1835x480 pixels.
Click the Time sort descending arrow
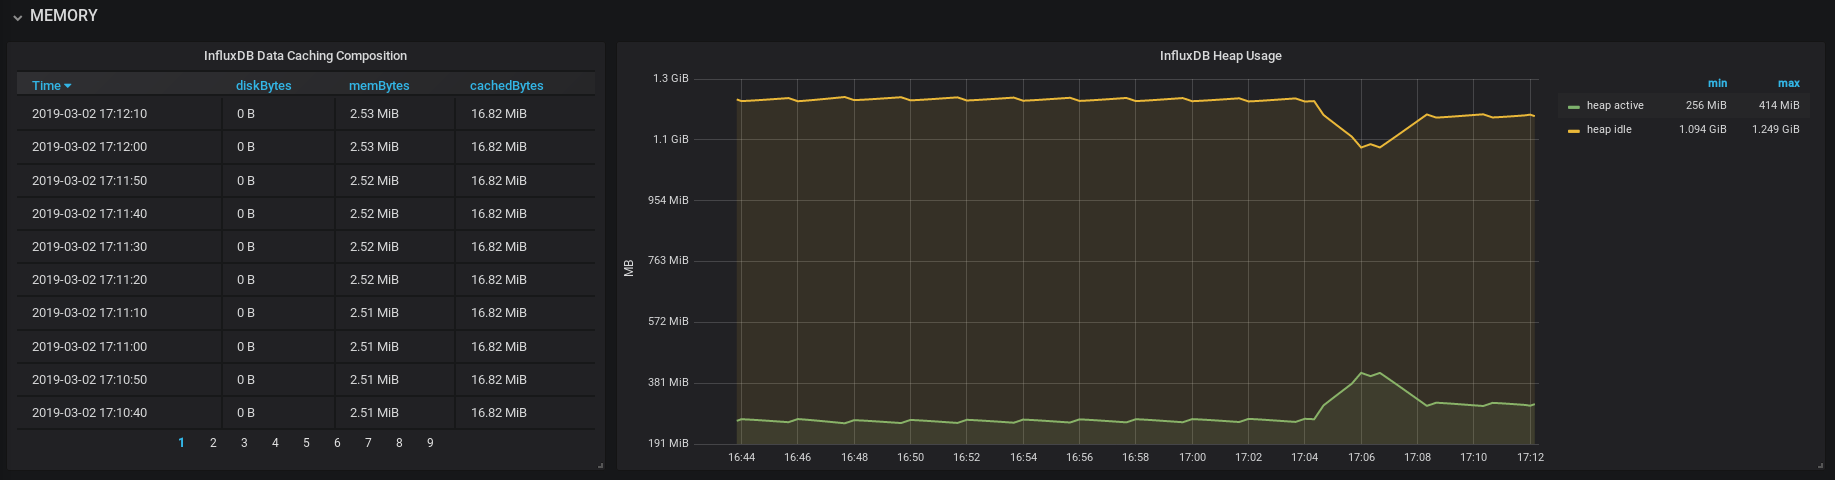(68, 86)
